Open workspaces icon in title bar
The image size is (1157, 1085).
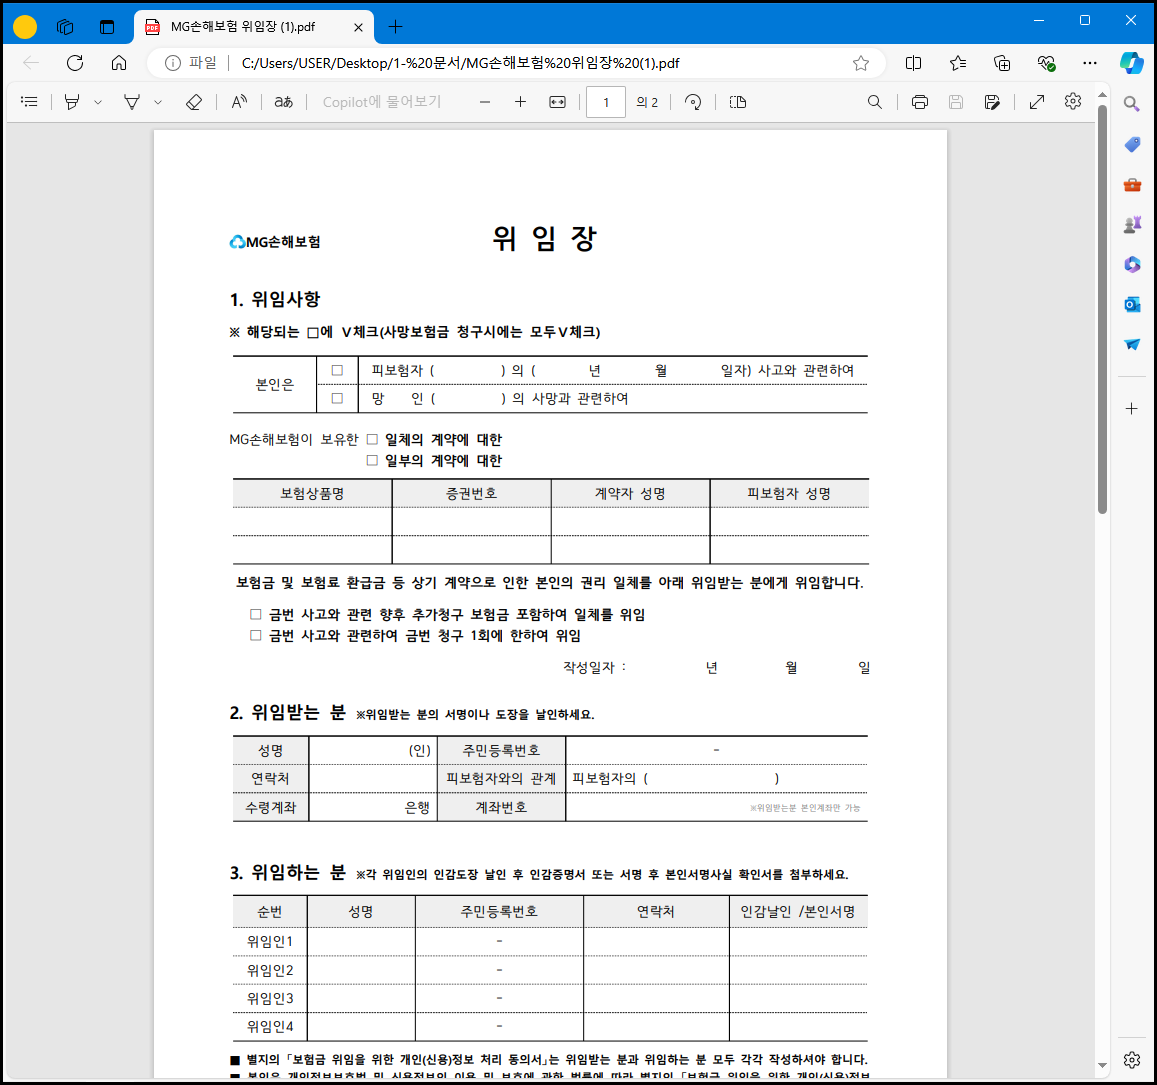point(65,27)
